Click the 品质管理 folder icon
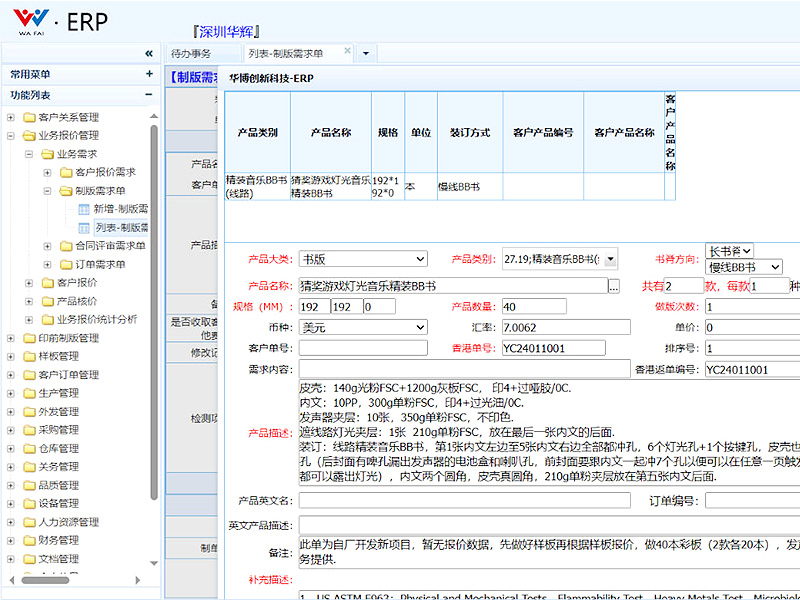The height and width of the screenshot is (600, 800). (29, 485)
